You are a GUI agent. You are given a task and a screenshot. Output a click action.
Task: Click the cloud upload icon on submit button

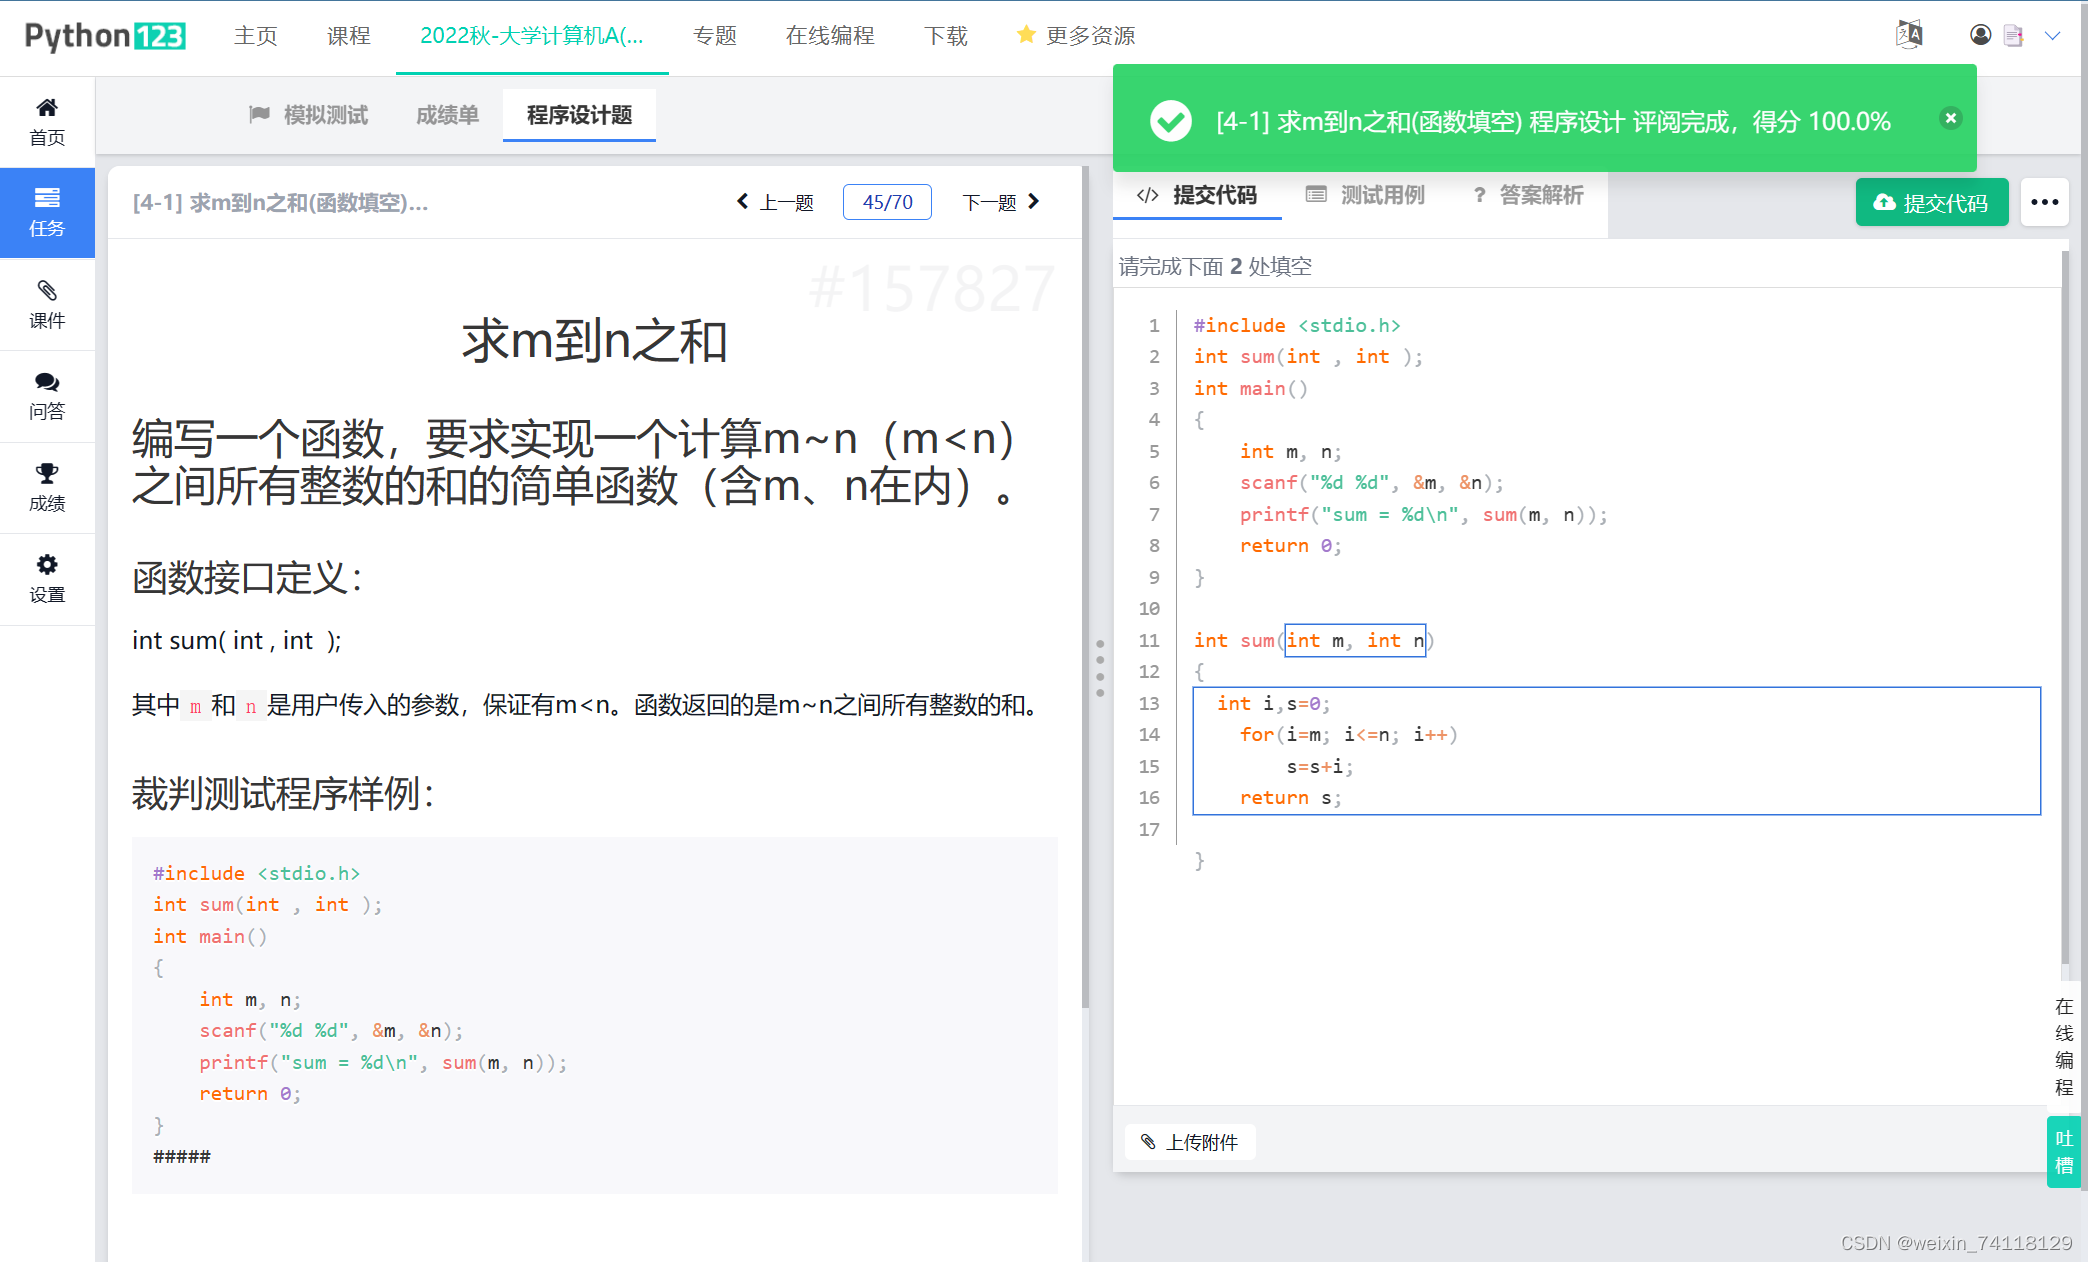[1884, 202]
